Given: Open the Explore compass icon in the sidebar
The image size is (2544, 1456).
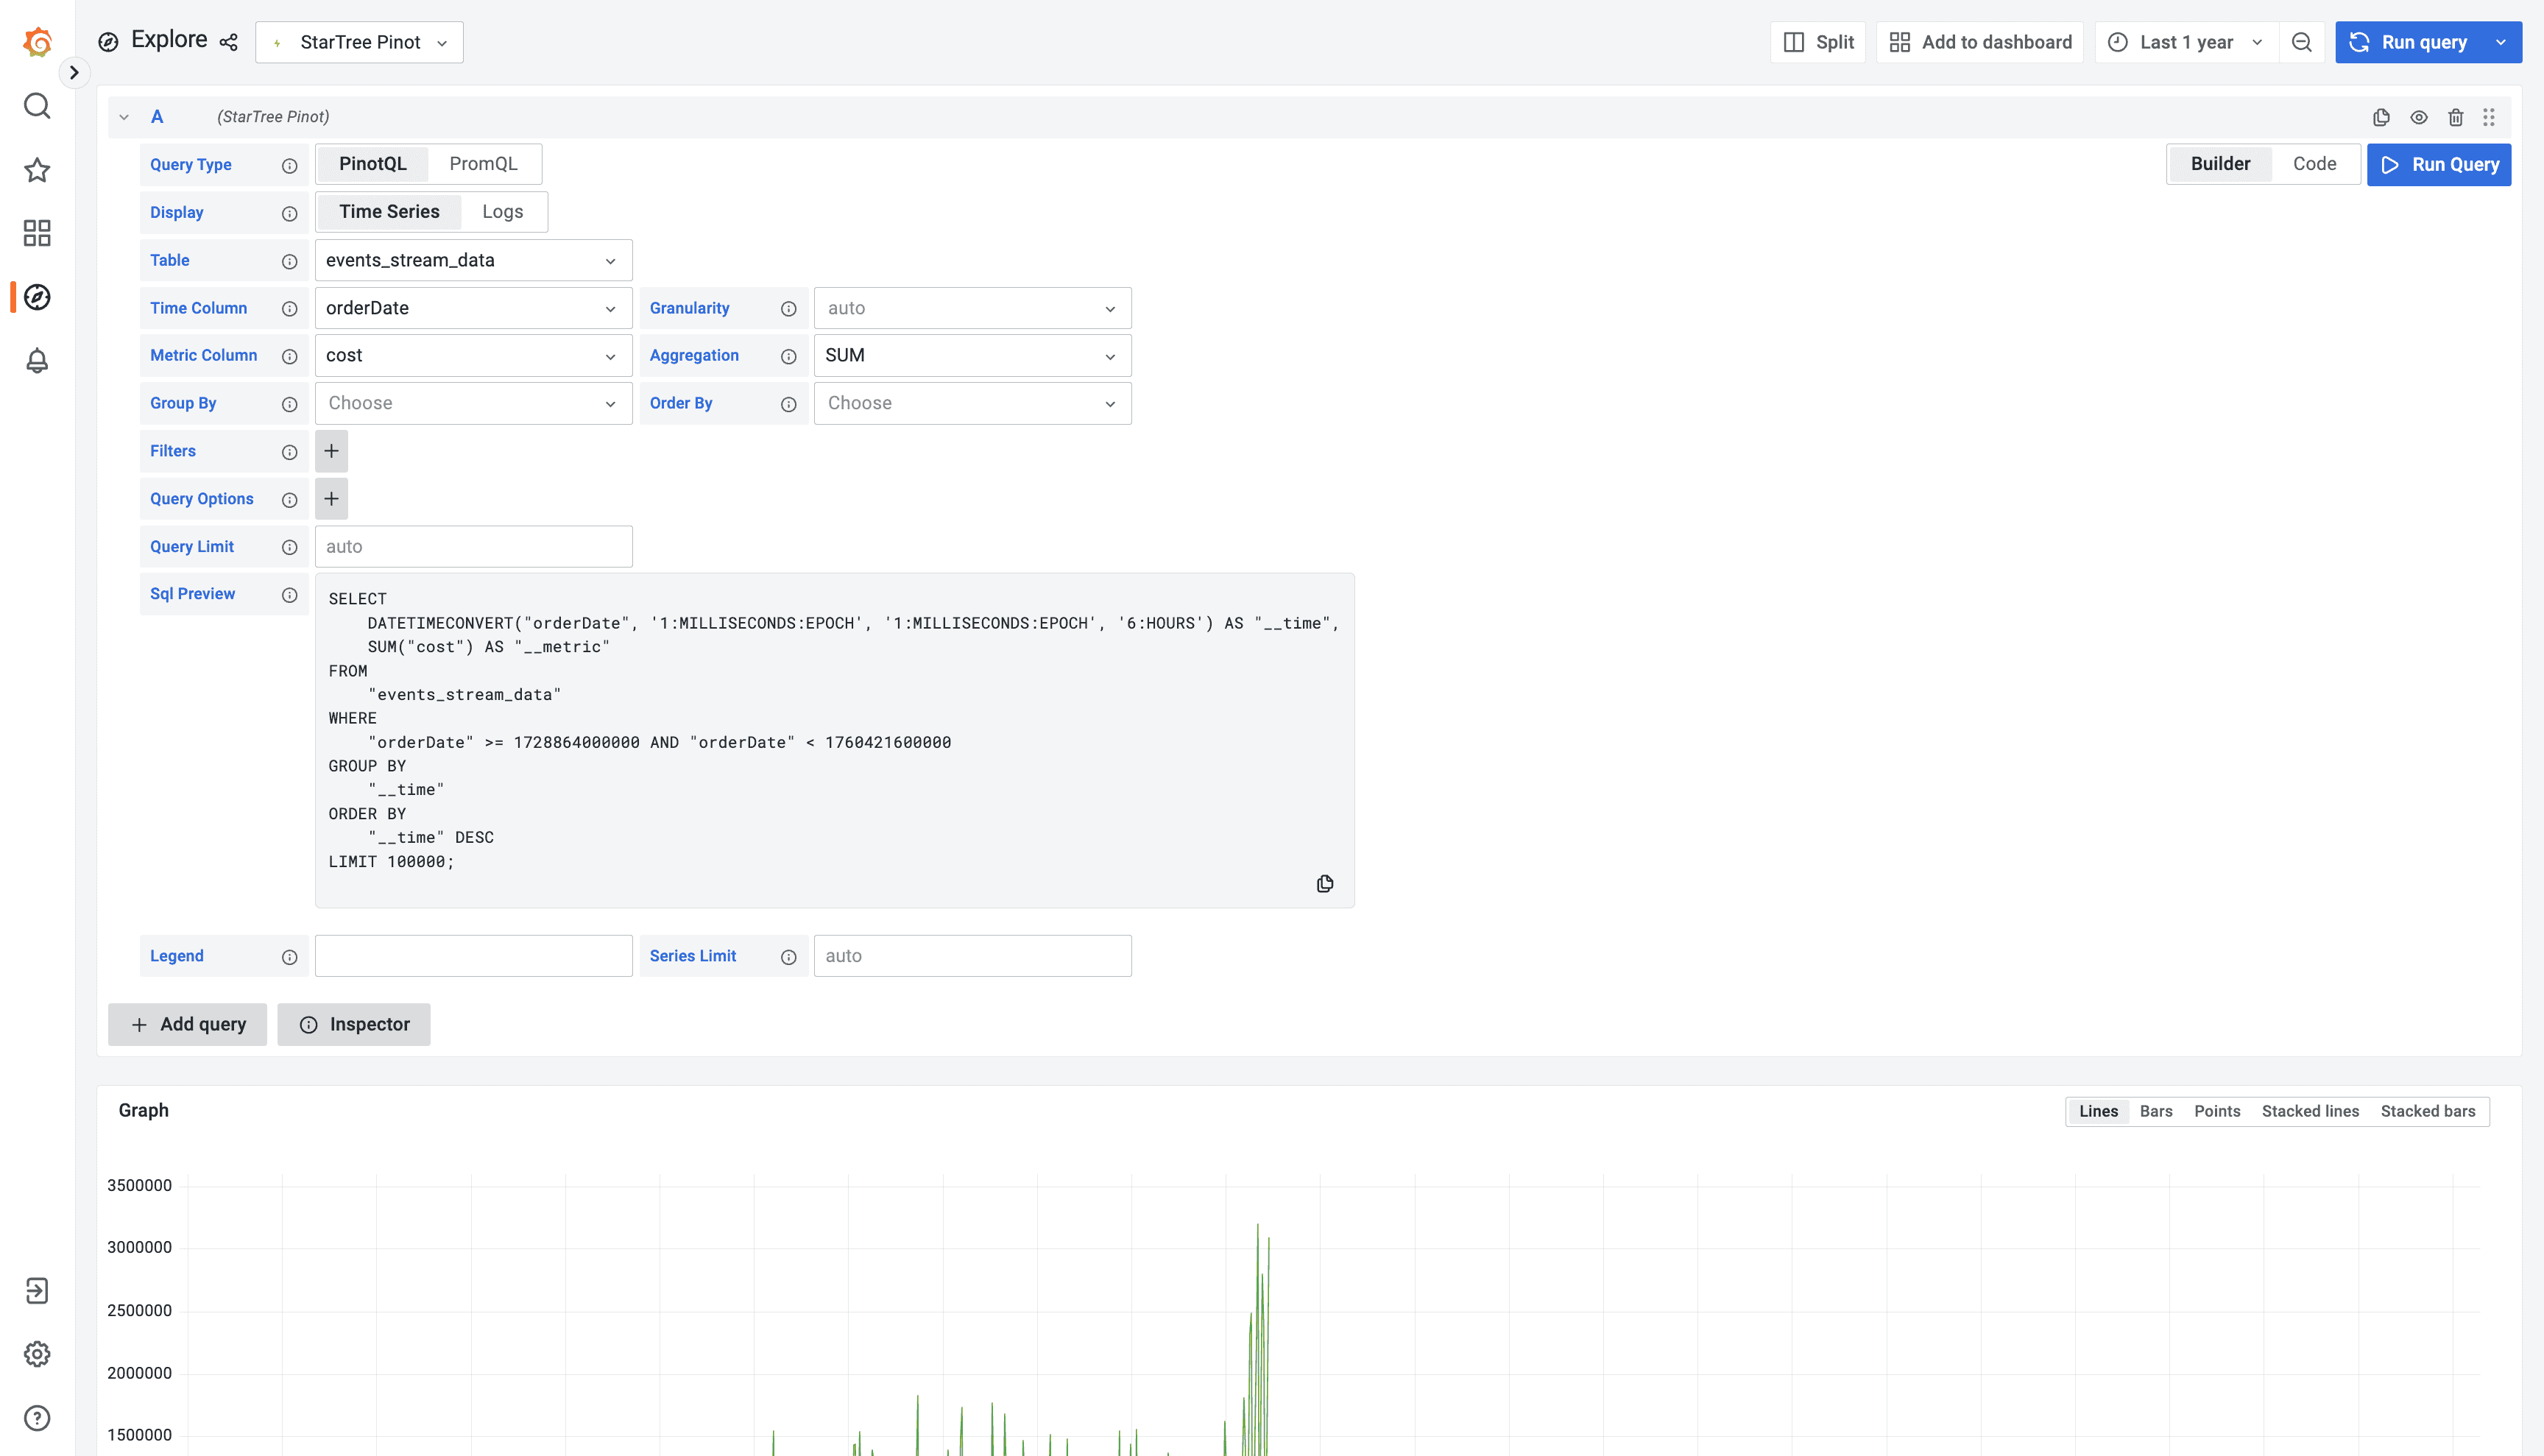Looking at the screenshot, I should point(37,297).
